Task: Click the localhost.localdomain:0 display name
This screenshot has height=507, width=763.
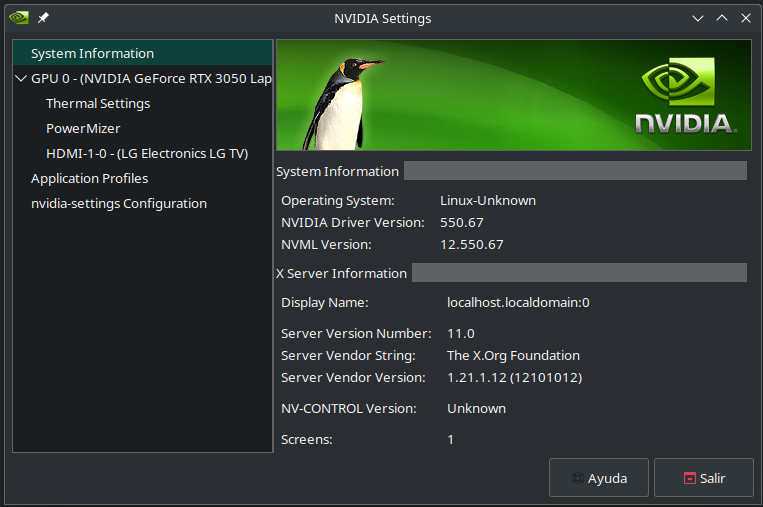Action: 518,302
